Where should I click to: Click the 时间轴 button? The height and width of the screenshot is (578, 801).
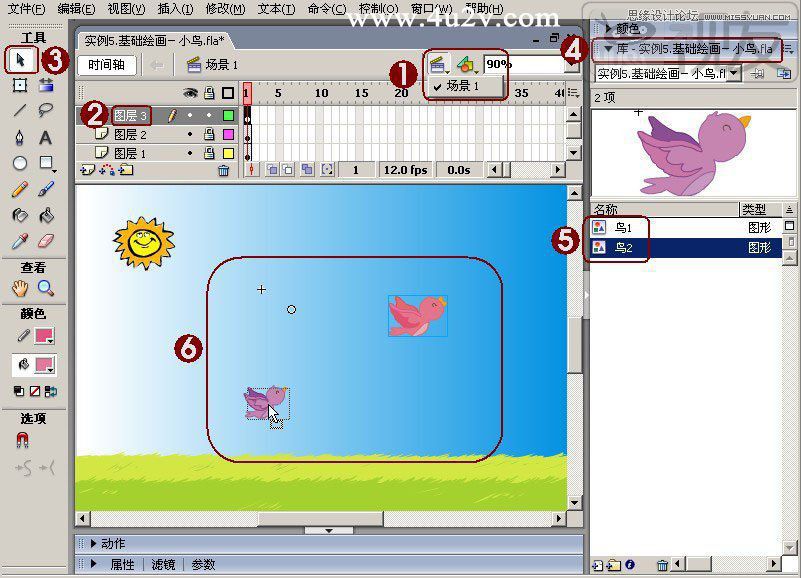[x=106, y=65]
